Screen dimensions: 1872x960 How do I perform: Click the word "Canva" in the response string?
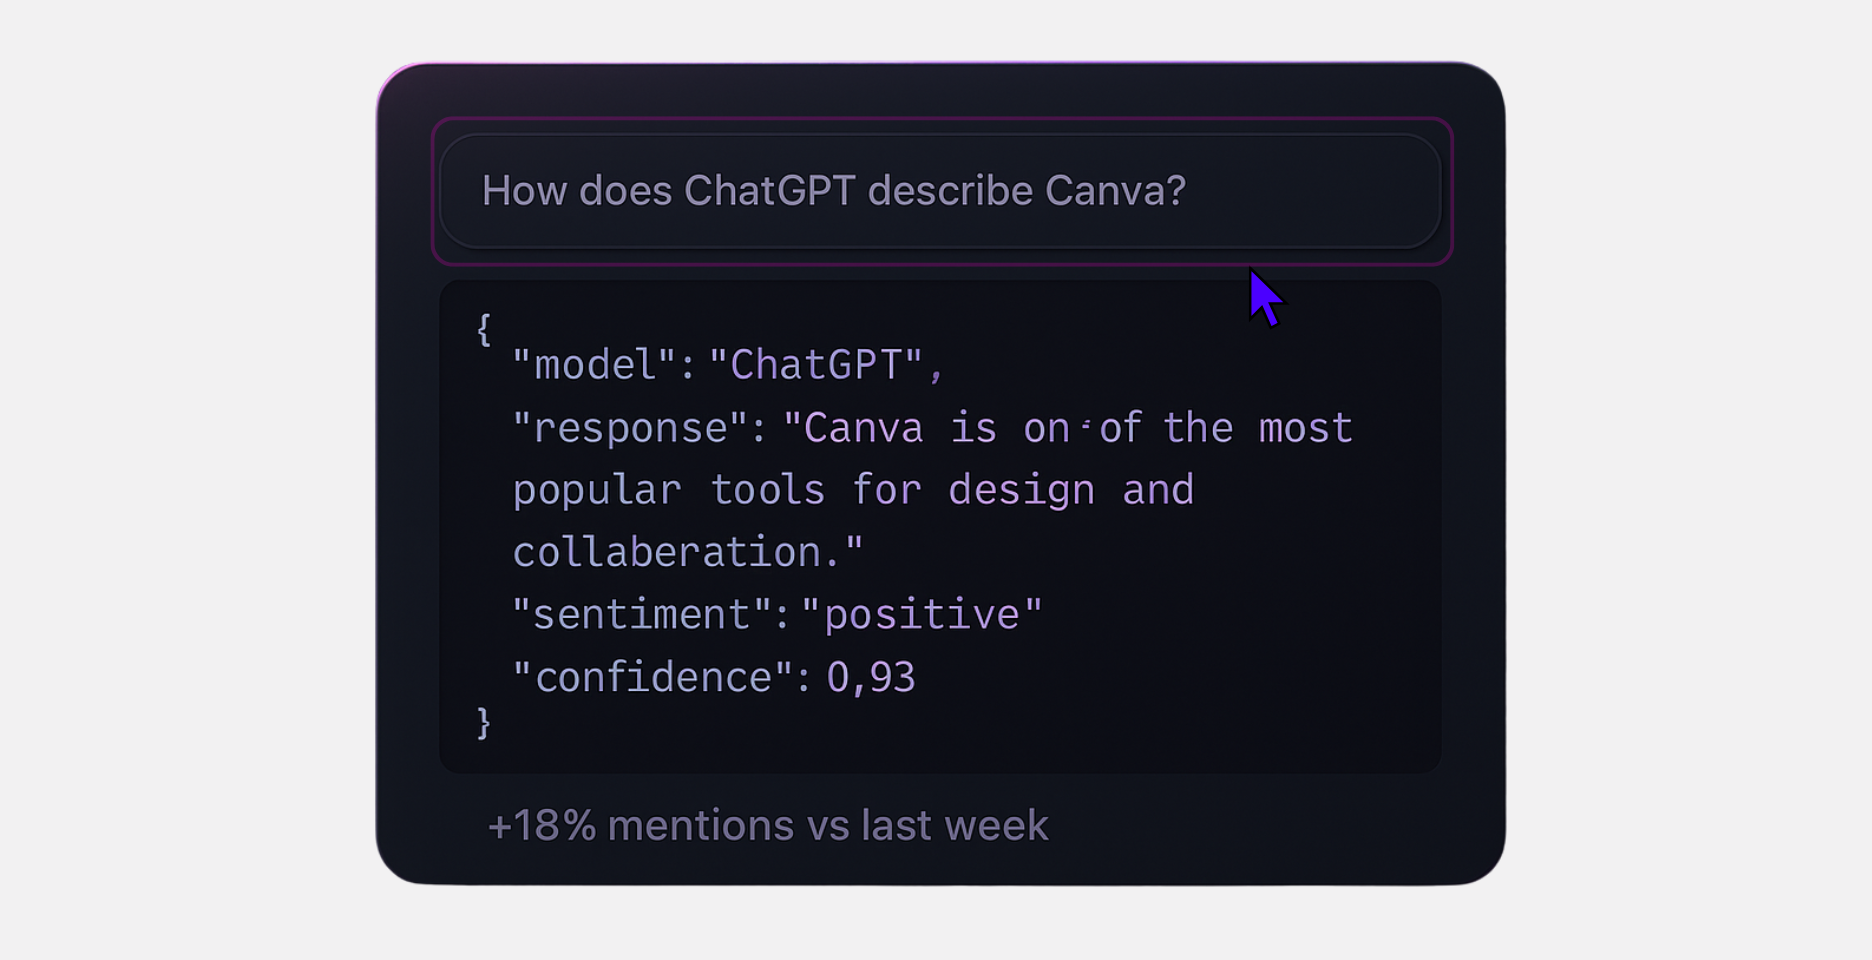tap(862, 429)
